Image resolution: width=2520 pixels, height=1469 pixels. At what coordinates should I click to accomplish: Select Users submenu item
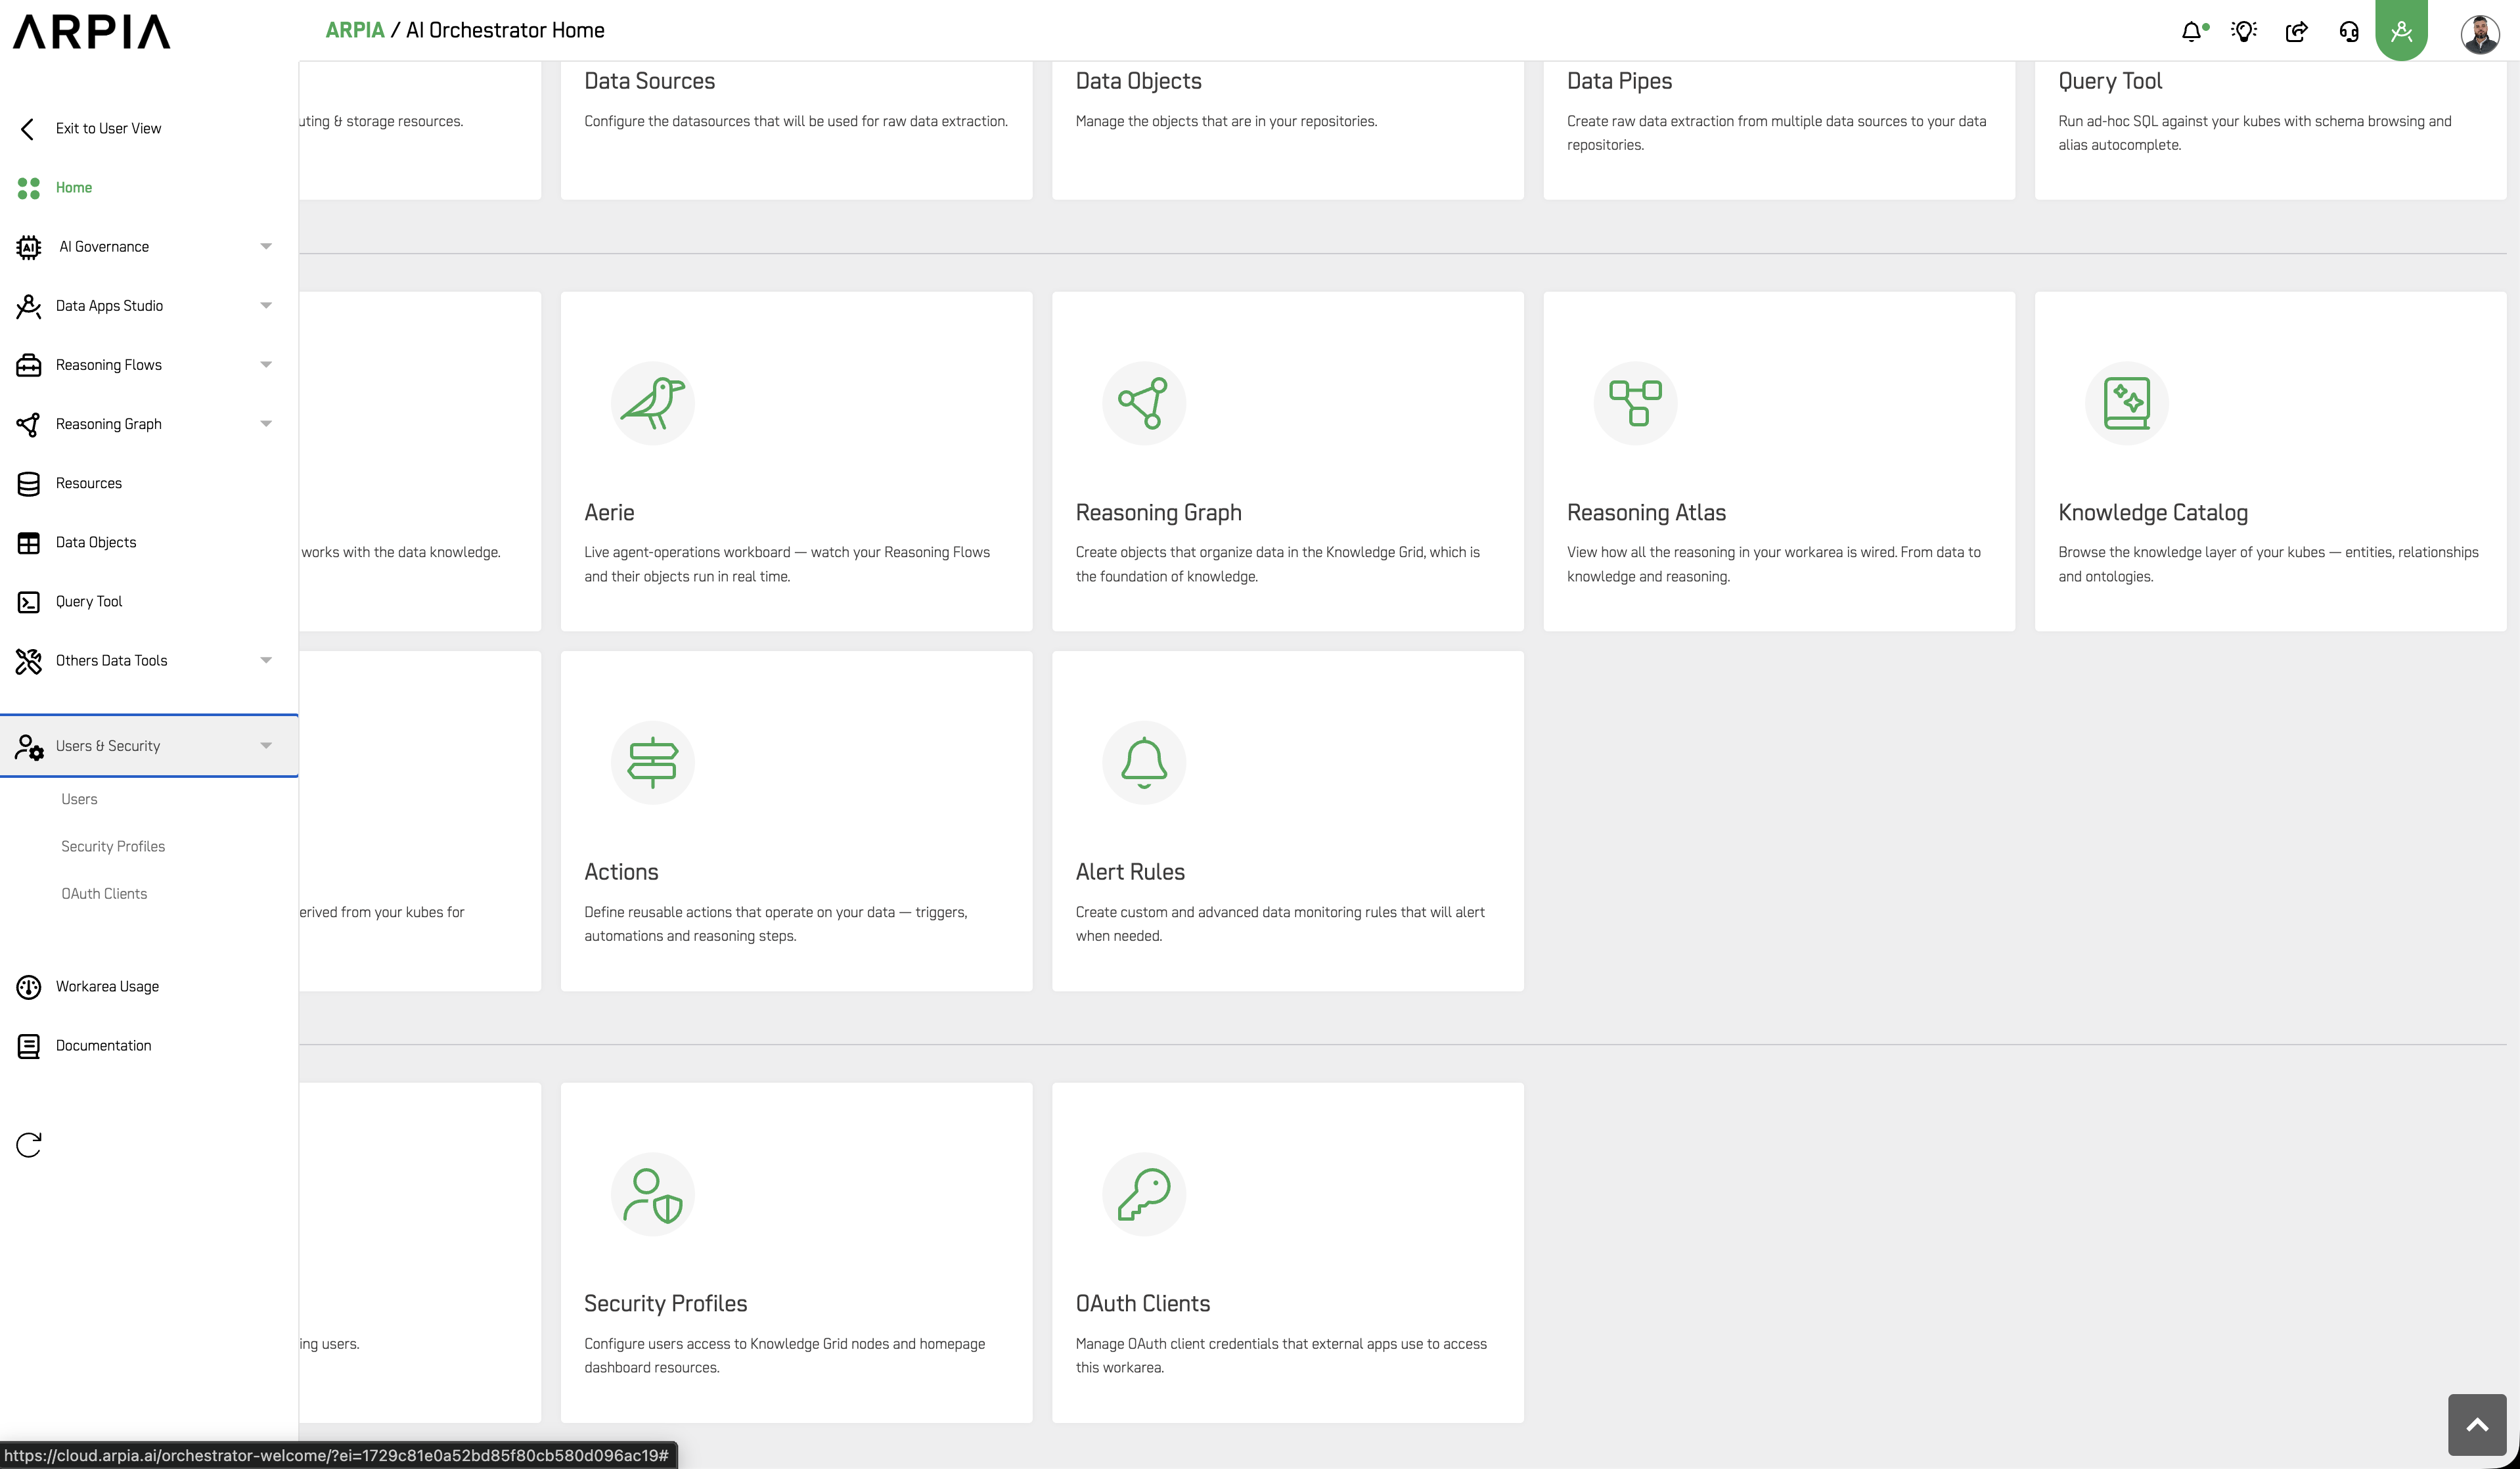coord(79,799)
